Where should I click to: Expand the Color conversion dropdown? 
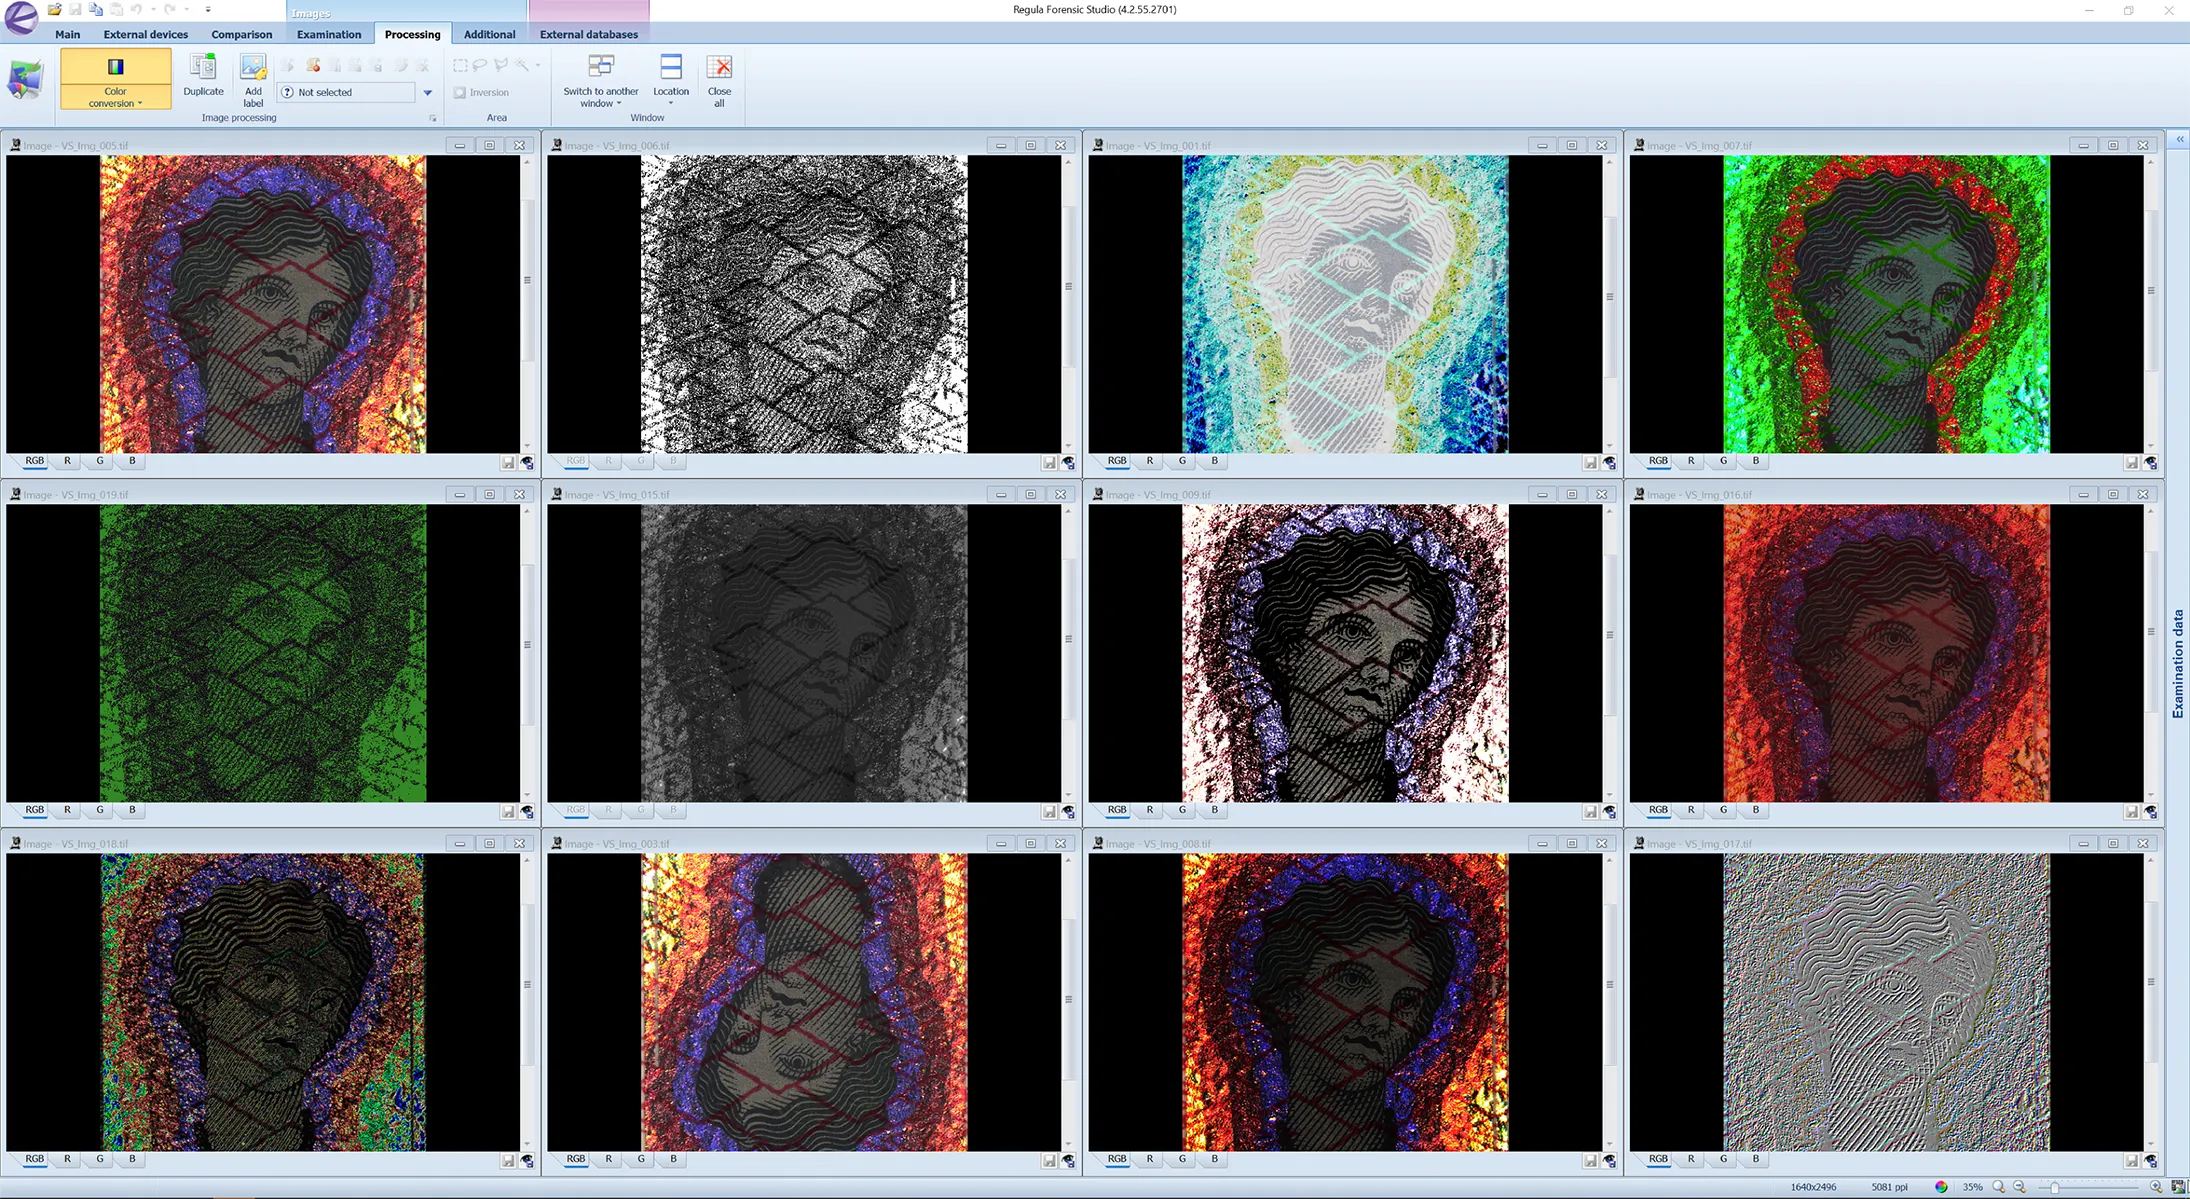coord(116,98)
